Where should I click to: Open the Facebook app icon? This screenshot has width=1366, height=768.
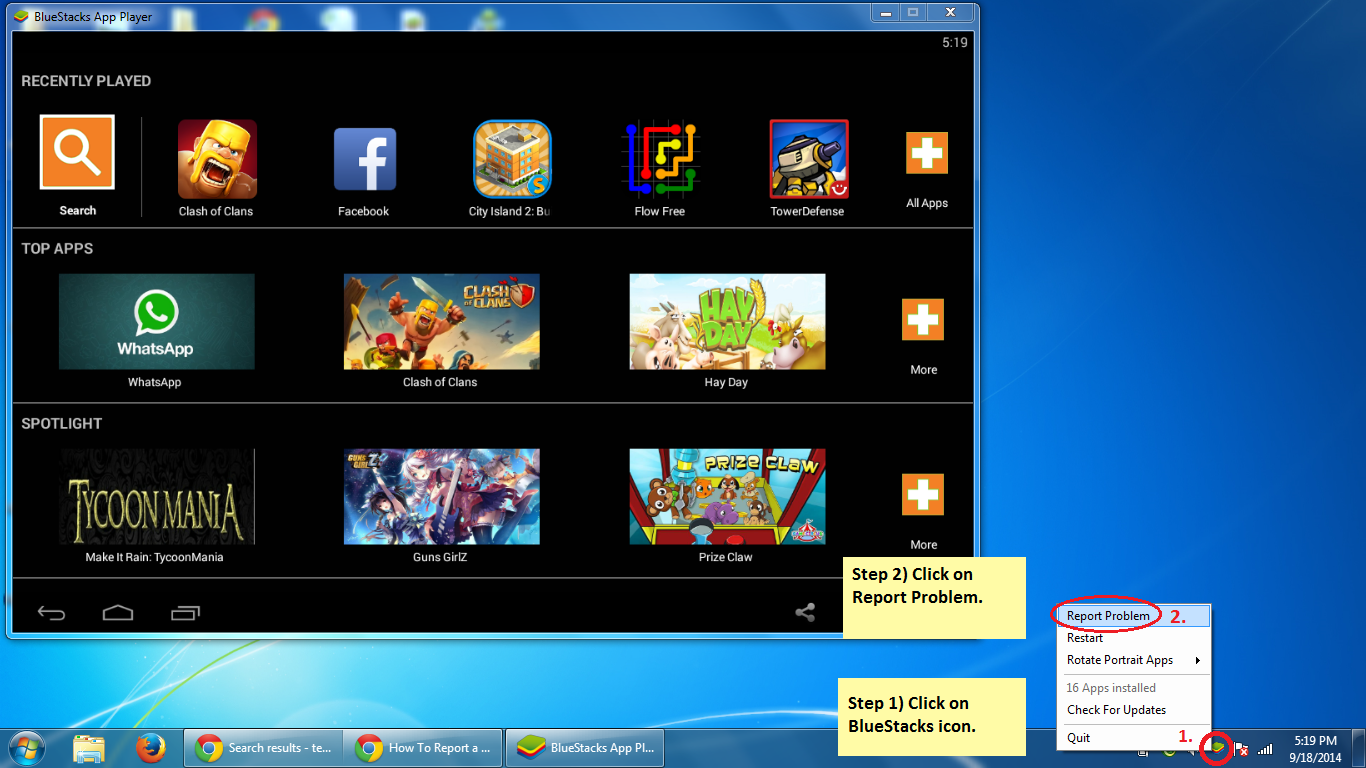pyautogui.click(x=364, y=159)
